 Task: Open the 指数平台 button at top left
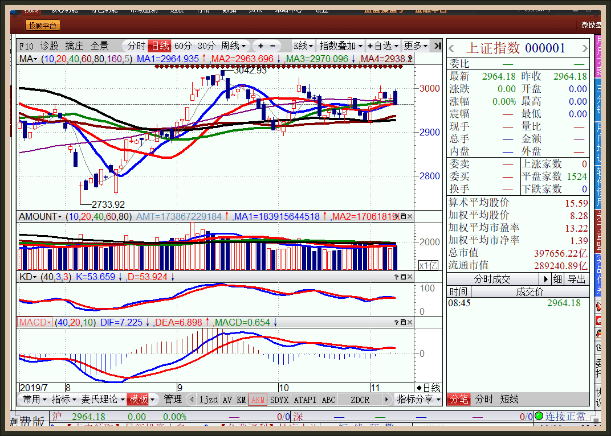tap(43, 25)
